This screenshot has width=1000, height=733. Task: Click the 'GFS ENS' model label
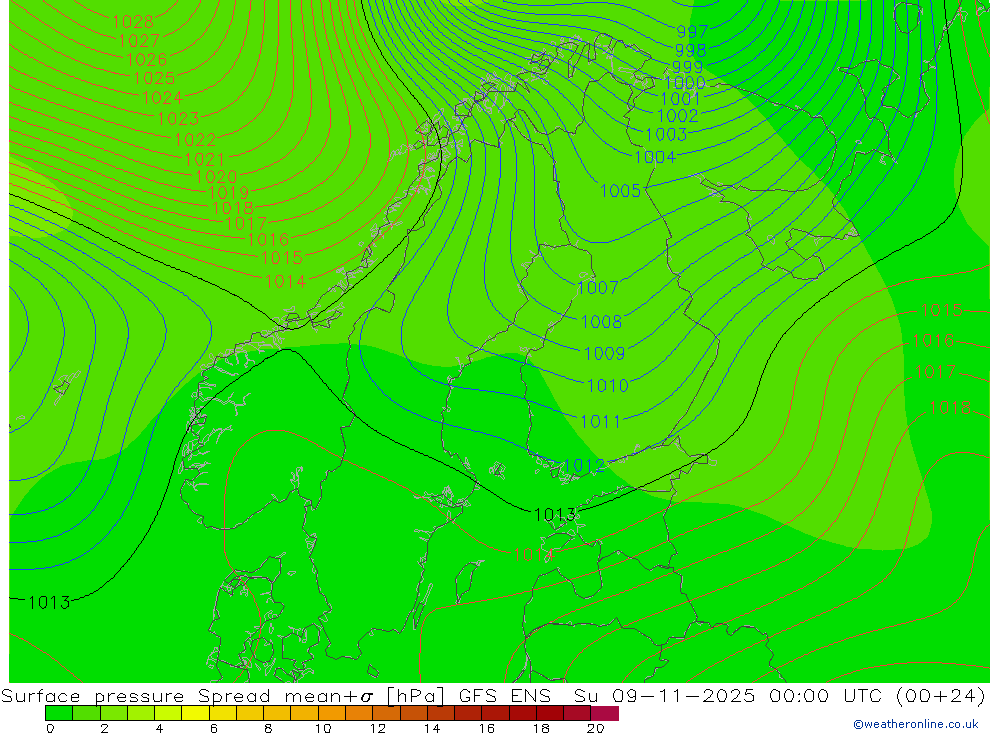(504, 696)
